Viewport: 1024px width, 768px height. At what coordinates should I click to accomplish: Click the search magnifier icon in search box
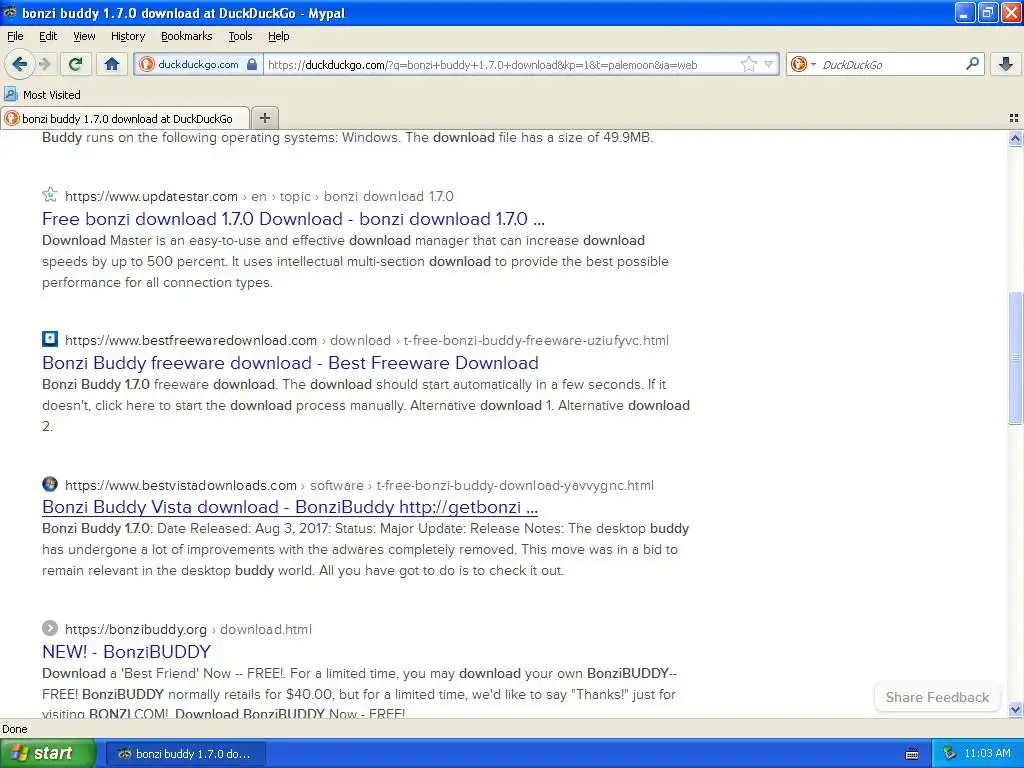click(x=972, y=64)
